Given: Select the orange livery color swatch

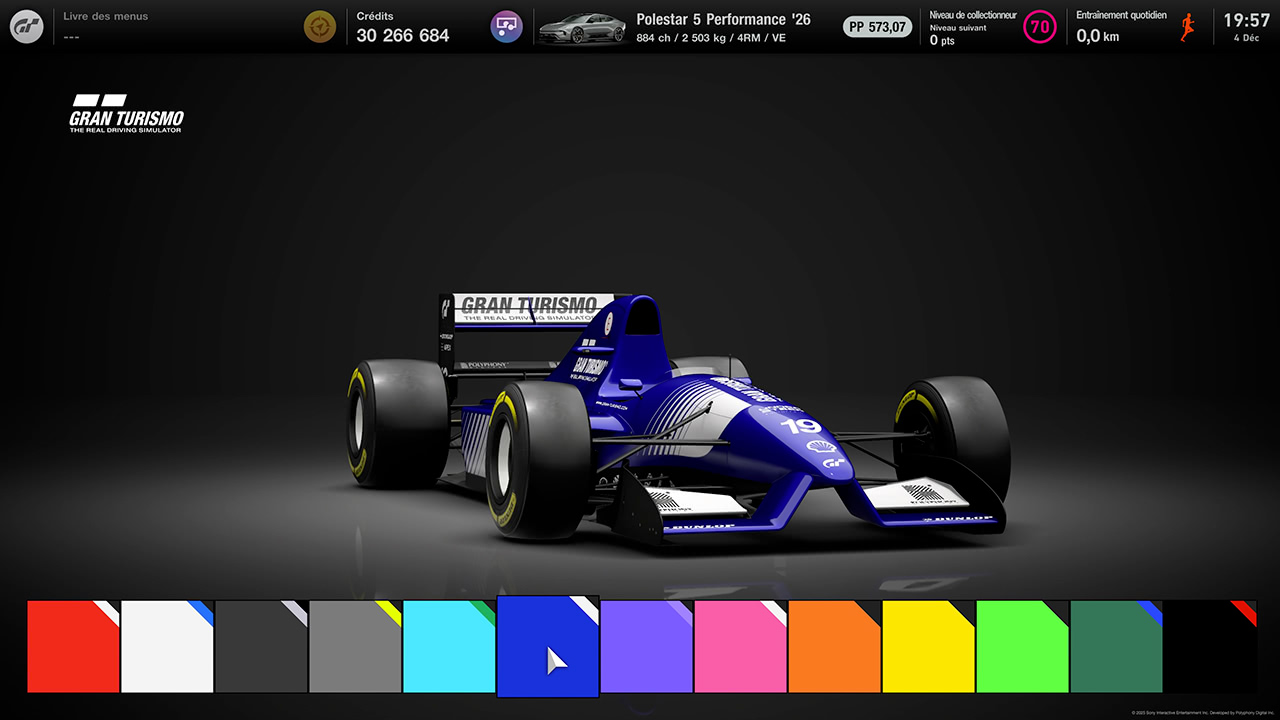Looking at the screenshot, I should click(834, 646).
